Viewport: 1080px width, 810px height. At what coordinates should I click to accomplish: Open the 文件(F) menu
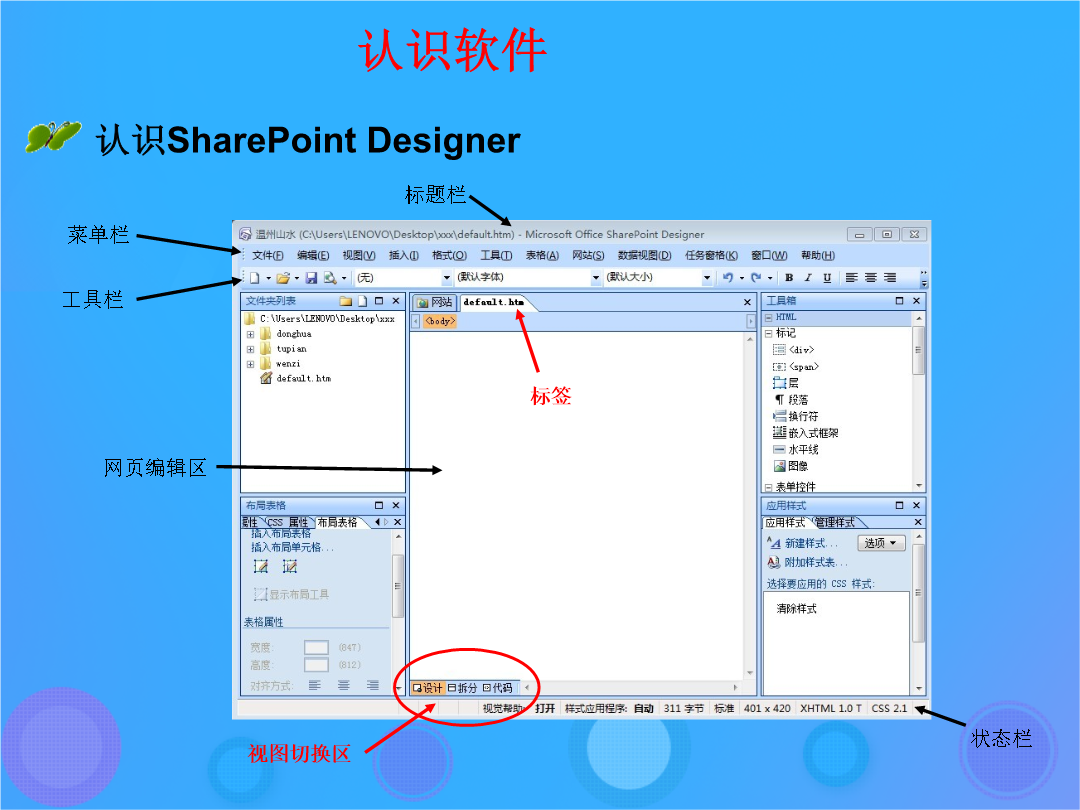268,256
